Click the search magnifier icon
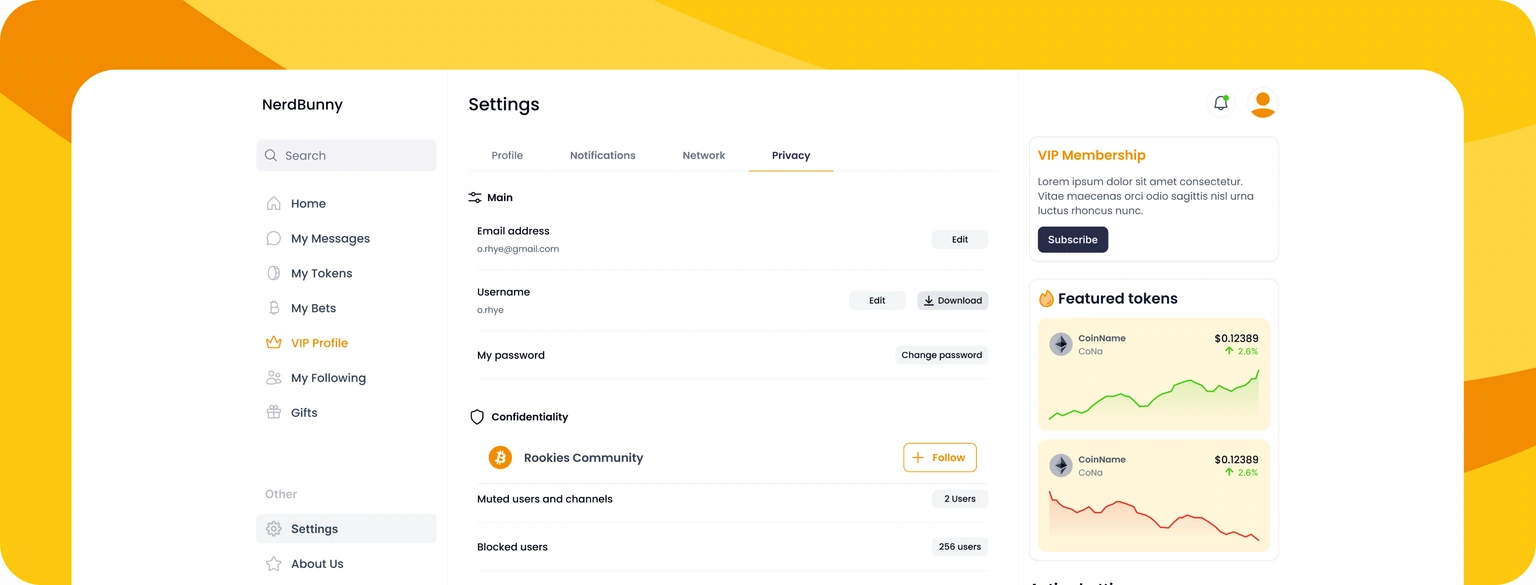 [x=271, y=155]
